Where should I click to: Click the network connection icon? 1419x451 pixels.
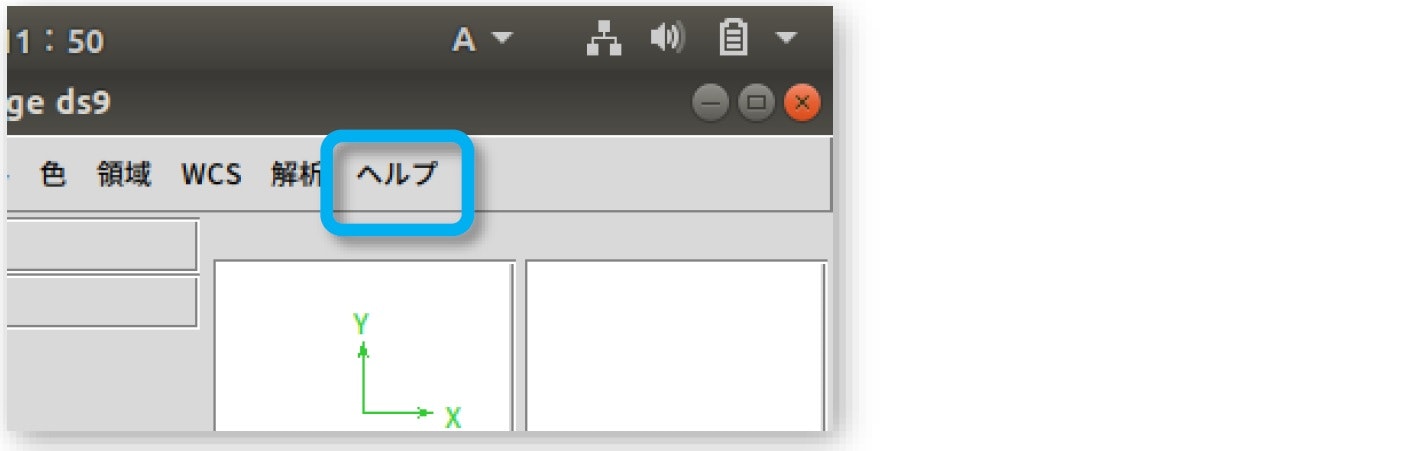click(604, 40)
